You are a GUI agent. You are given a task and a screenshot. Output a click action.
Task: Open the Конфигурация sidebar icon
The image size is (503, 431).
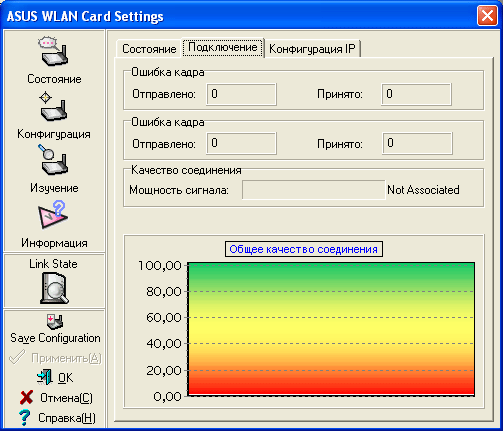(x=53, y=107)
